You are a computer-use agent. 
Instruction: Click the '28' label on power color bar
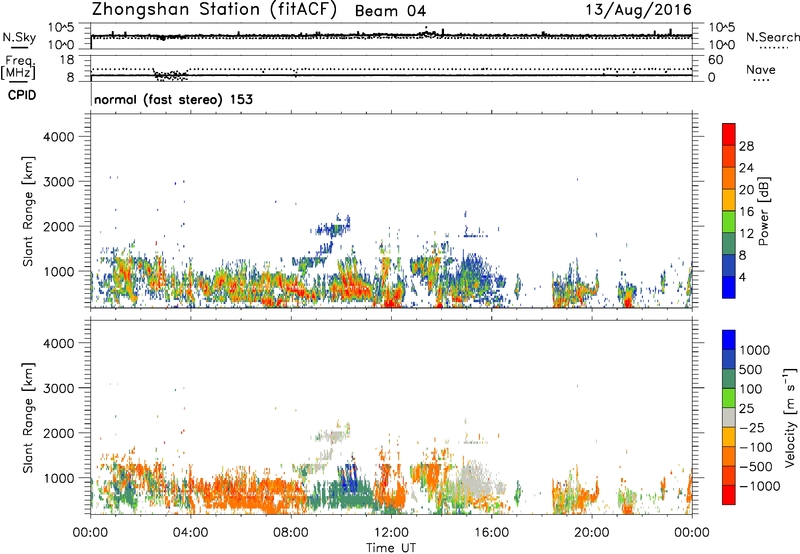coord(746,146)
